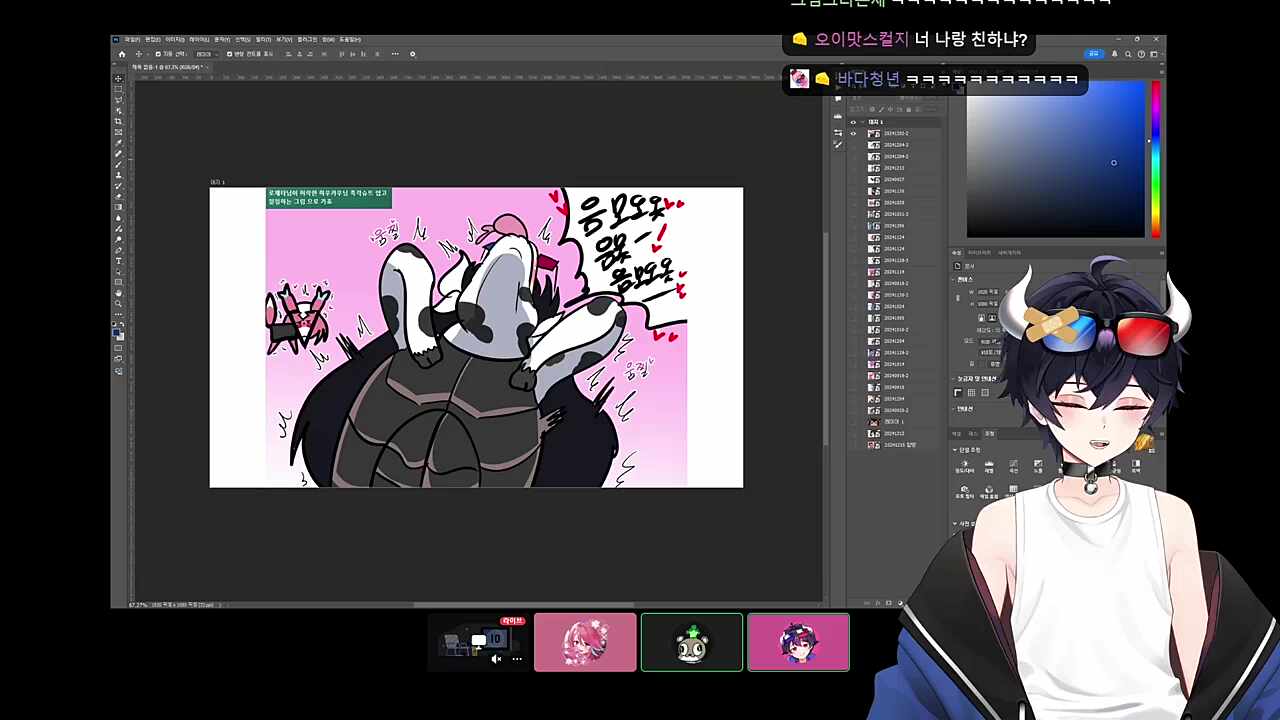Screen dimensions: 1280x720
Task: Open the Photoshop search icon
Action: click(x=1129, y=54)
